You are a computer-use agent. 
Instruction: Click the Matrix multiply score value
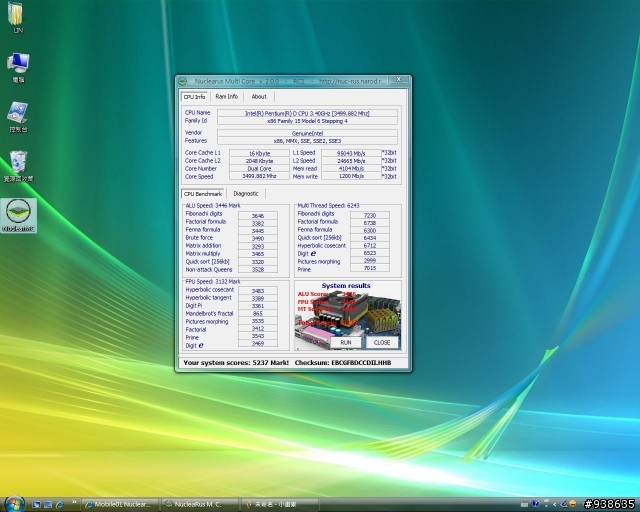tap(258, 254)
